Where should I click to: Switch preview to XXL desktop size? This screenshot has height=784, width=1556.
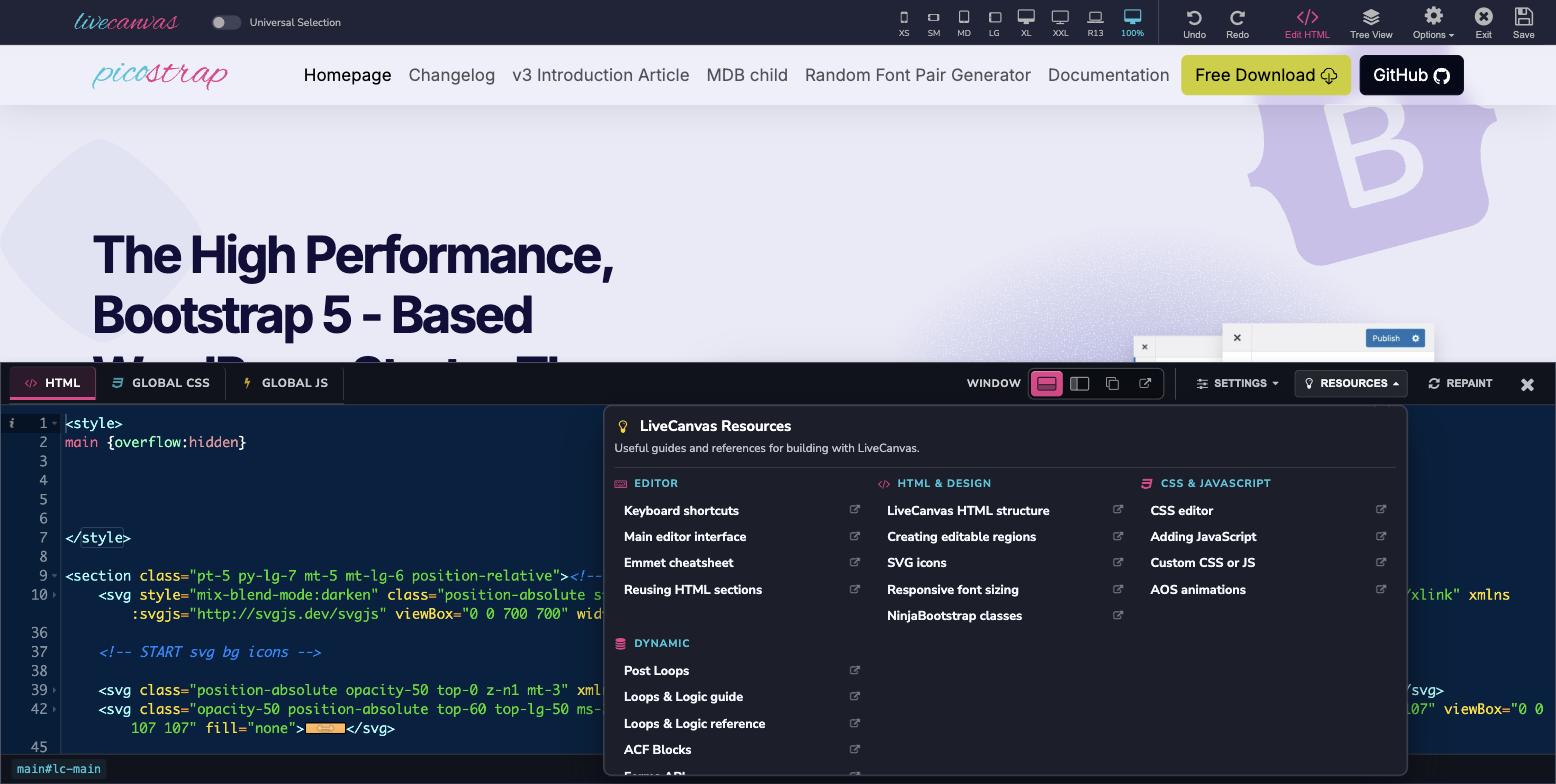(x=1060, y=23)
